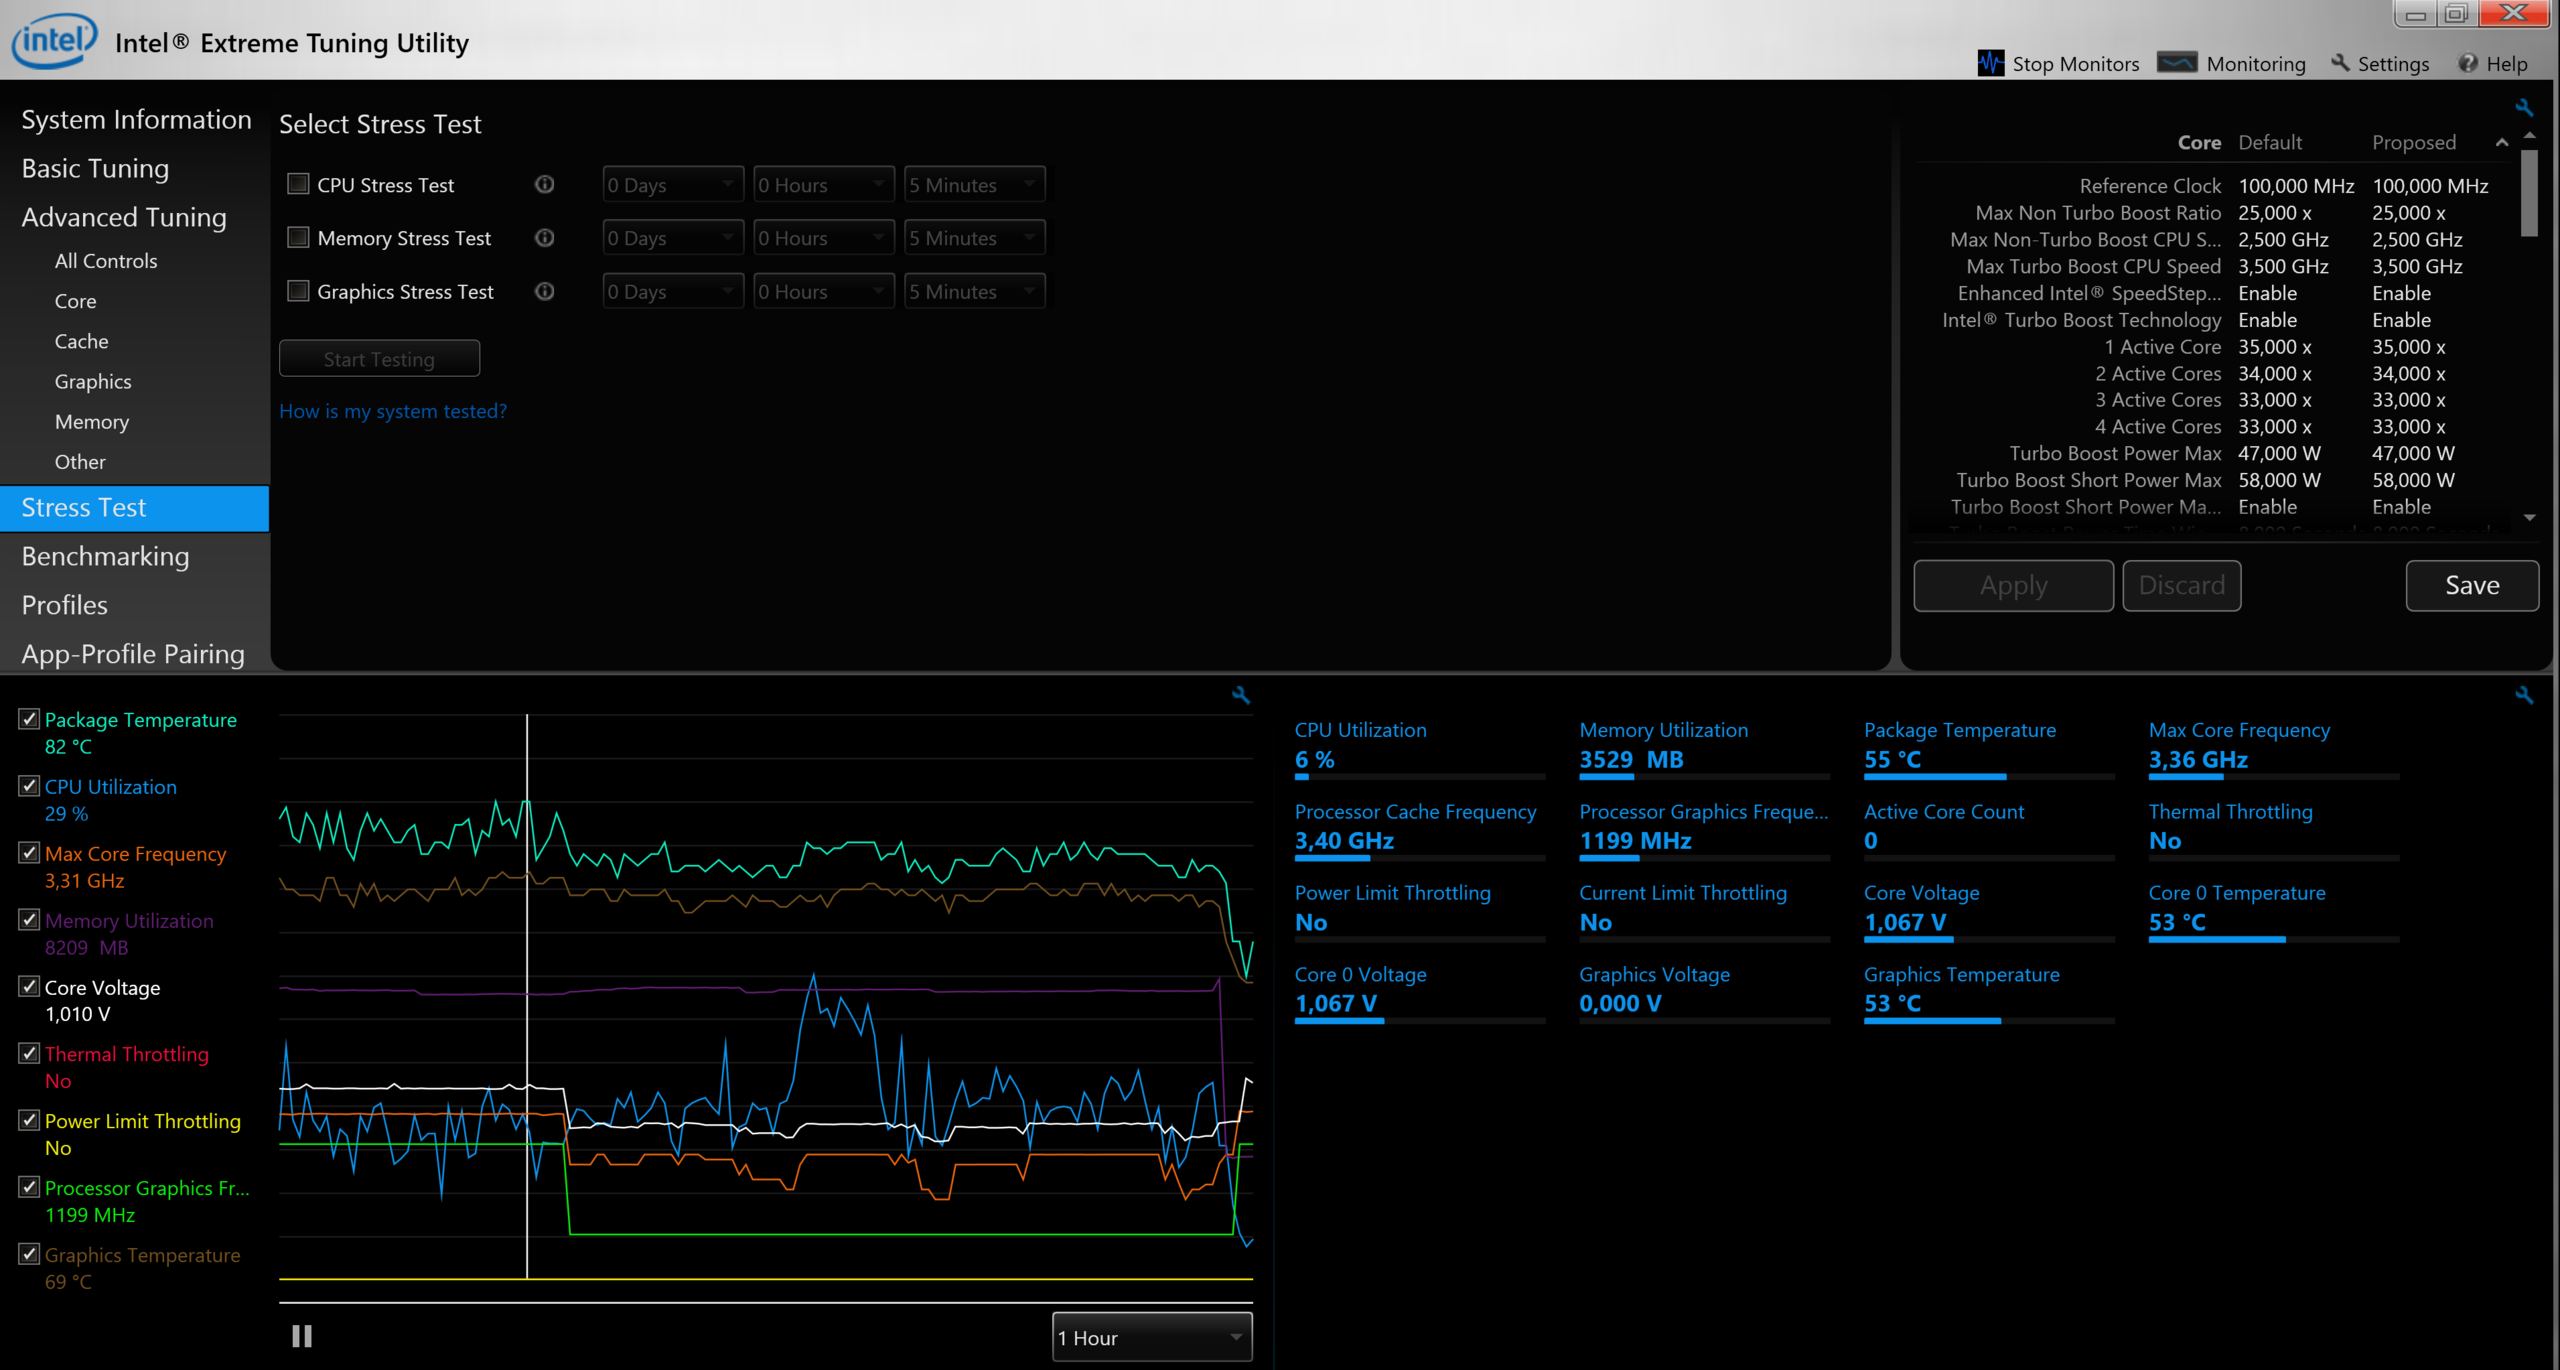Uncheck CPU Utilization graph series

(29, 786)
